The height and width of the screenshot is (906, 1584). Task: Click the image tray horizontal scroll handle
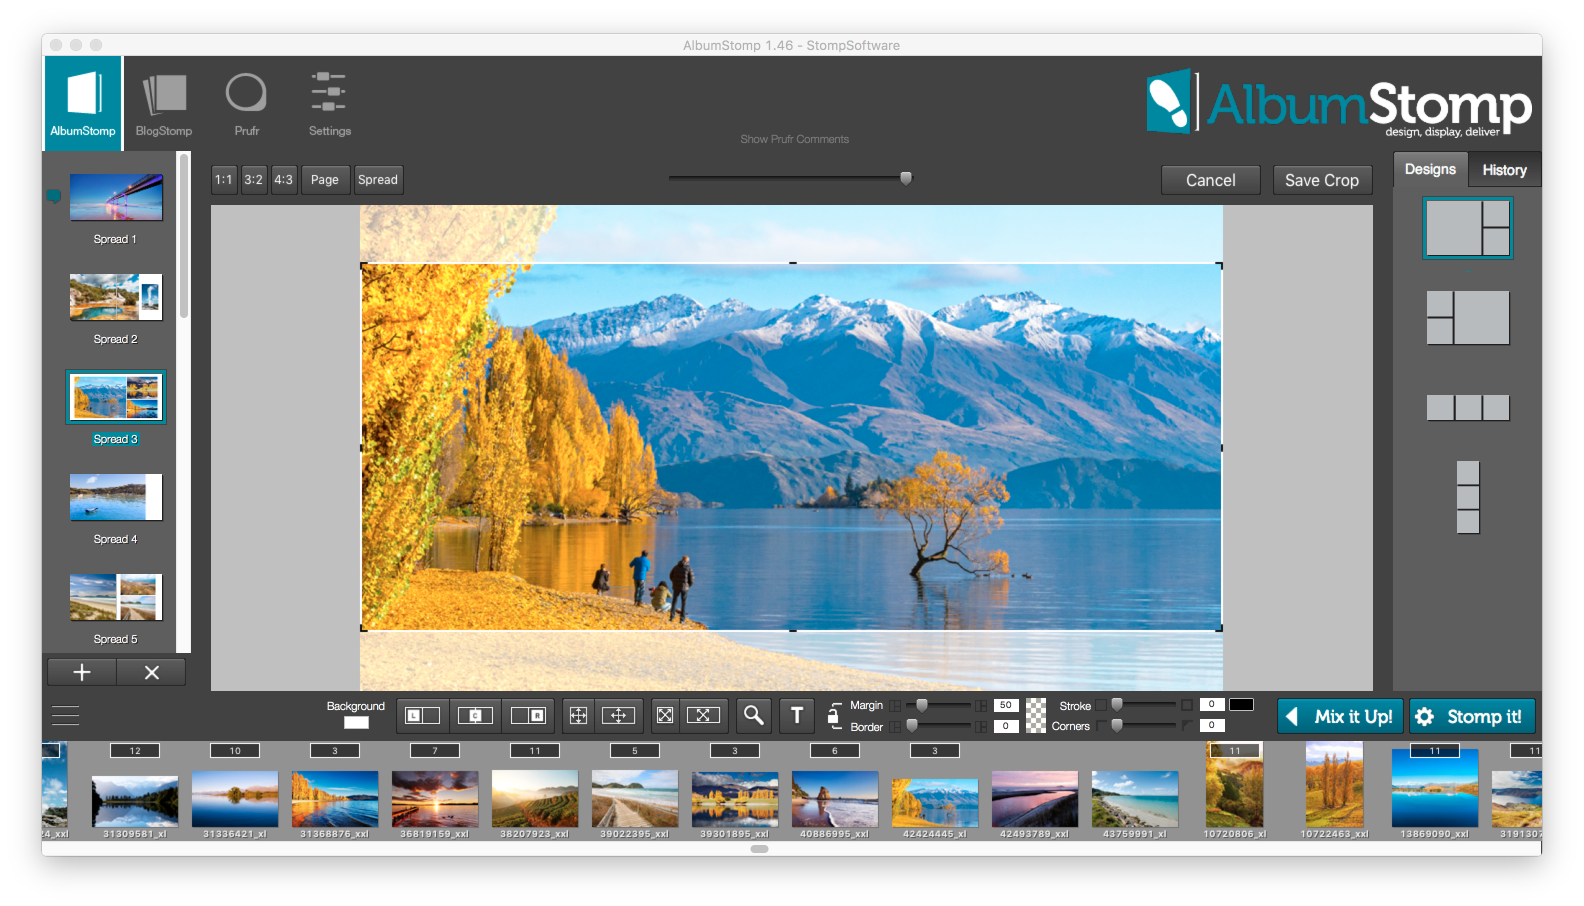[x=760, y=849]
